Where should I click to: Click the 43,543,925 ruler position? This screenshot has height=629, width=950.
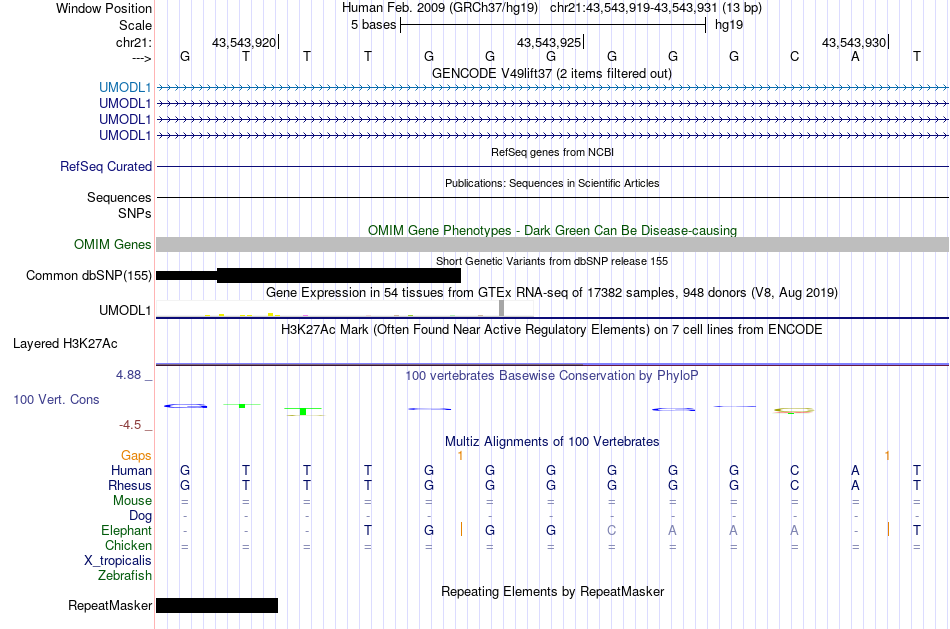coord(548,42)
